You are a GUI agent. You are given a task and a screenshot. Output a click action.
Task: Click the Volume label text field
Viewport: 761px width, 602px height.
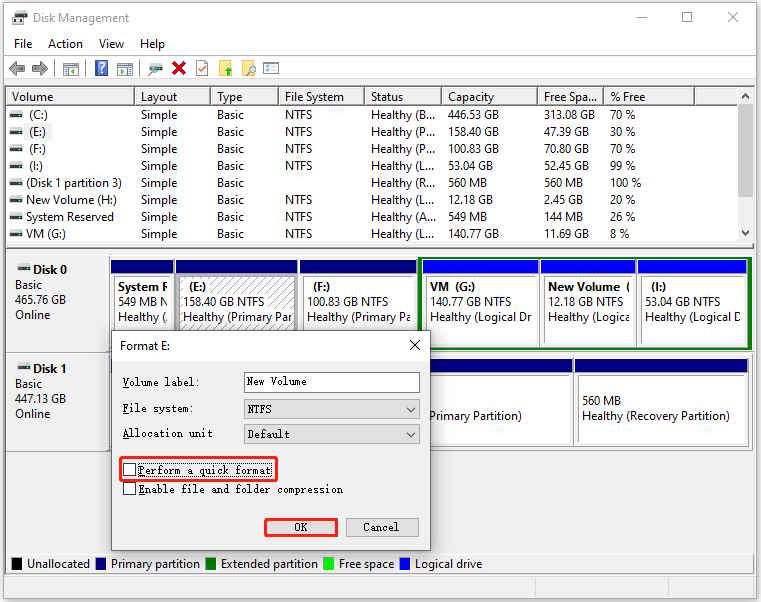(331, 382)
